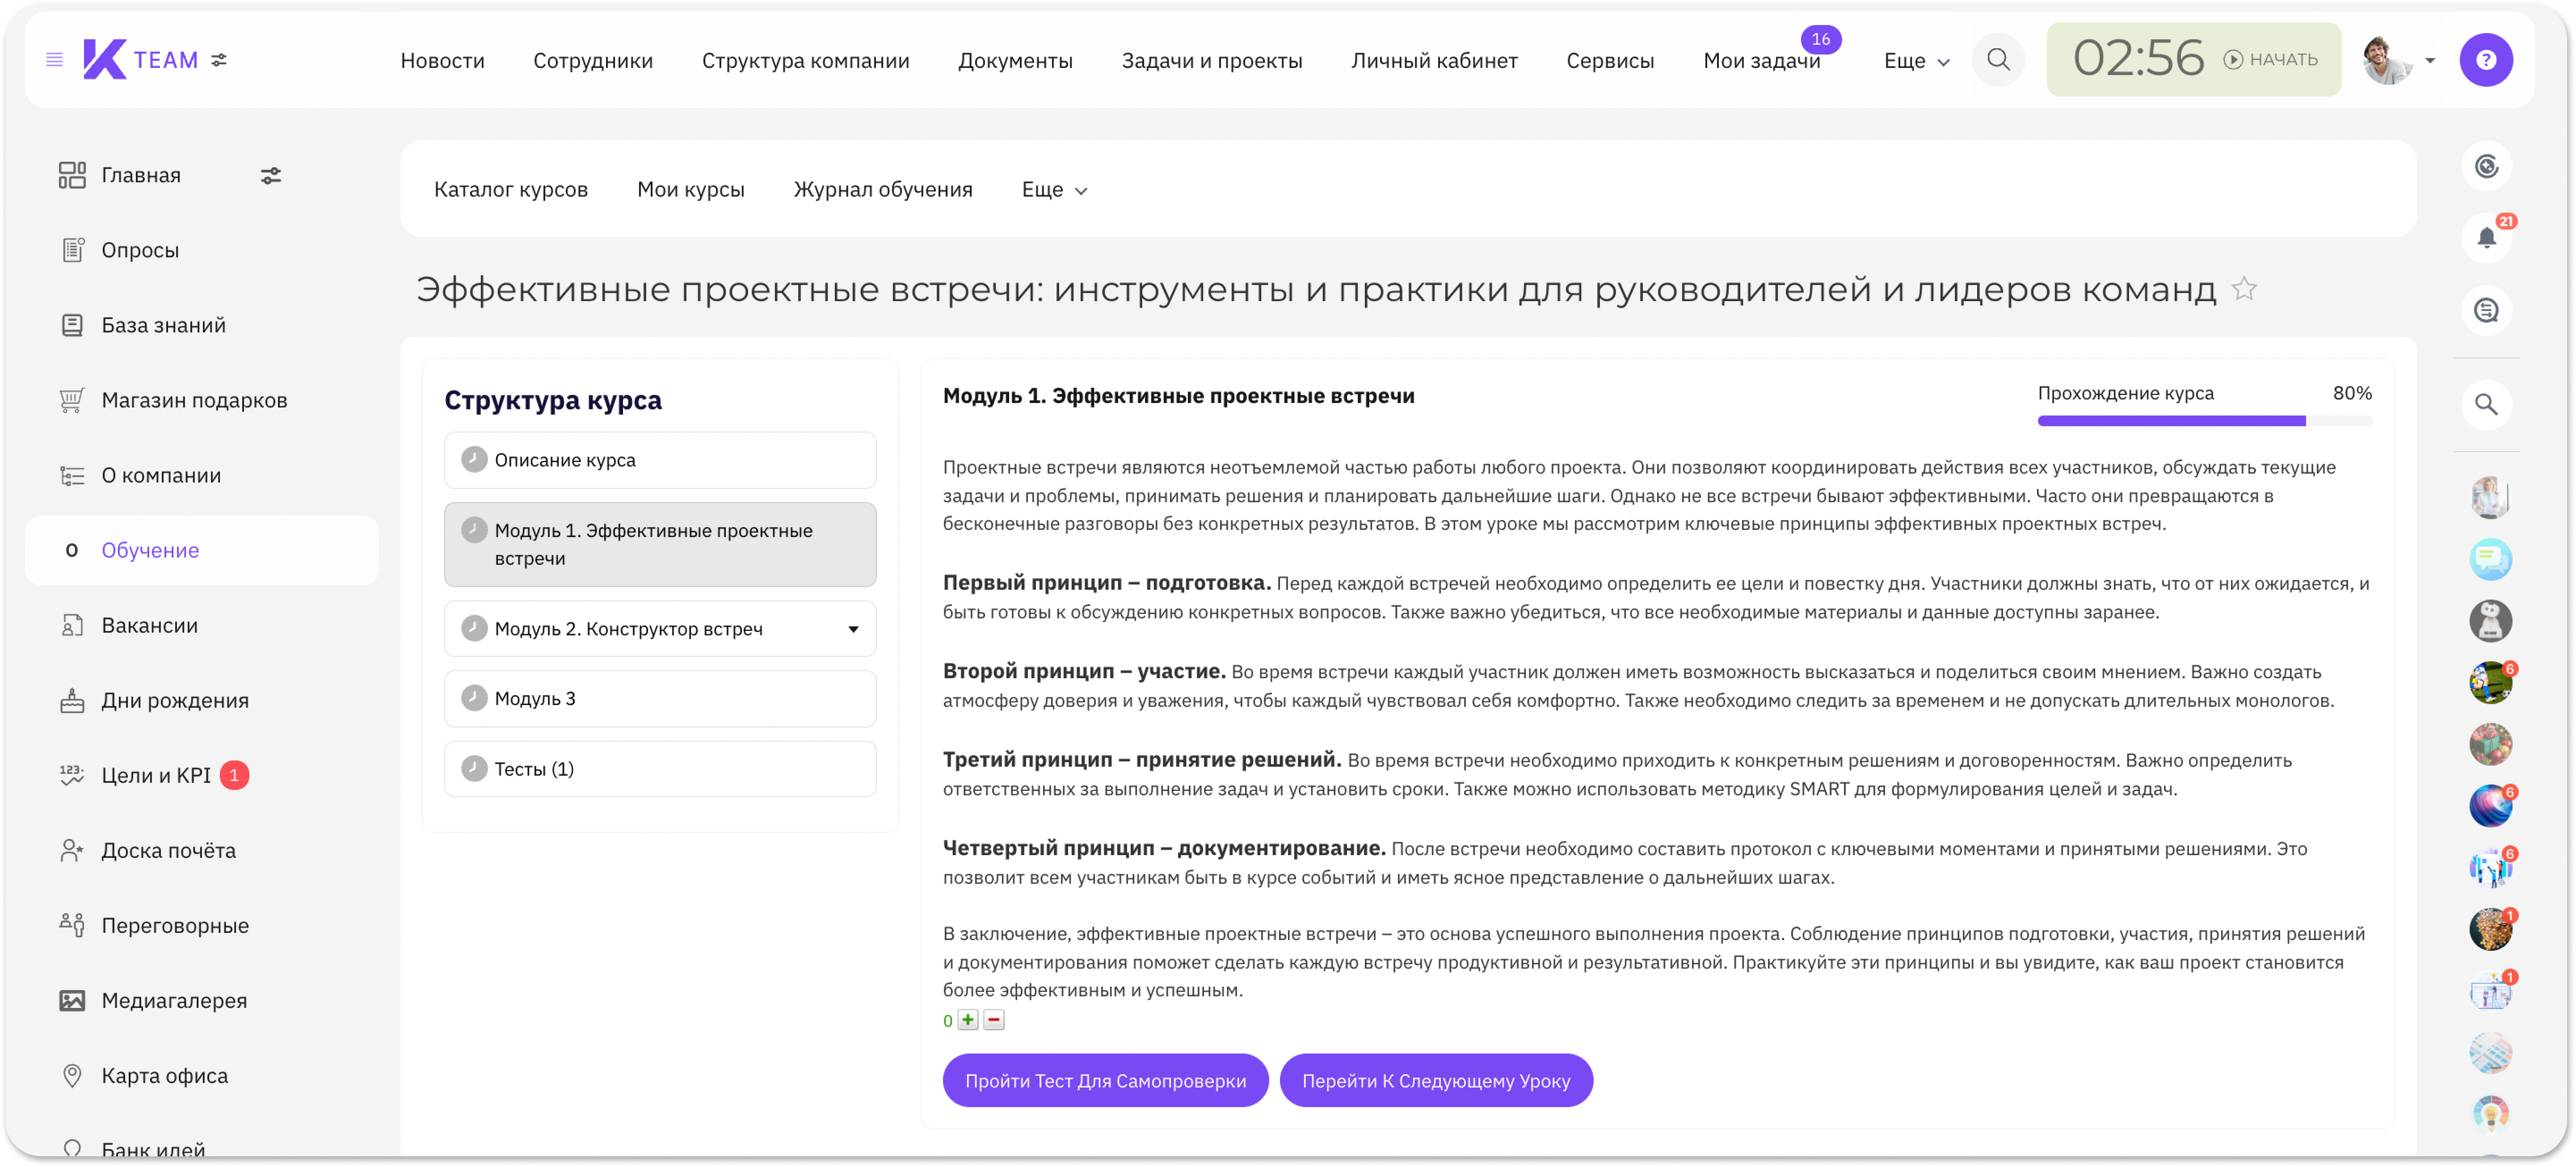Screen dimensions: 2576x1167
Task: Click the Медиагалерея picture icon
Action: [72, 1000]
